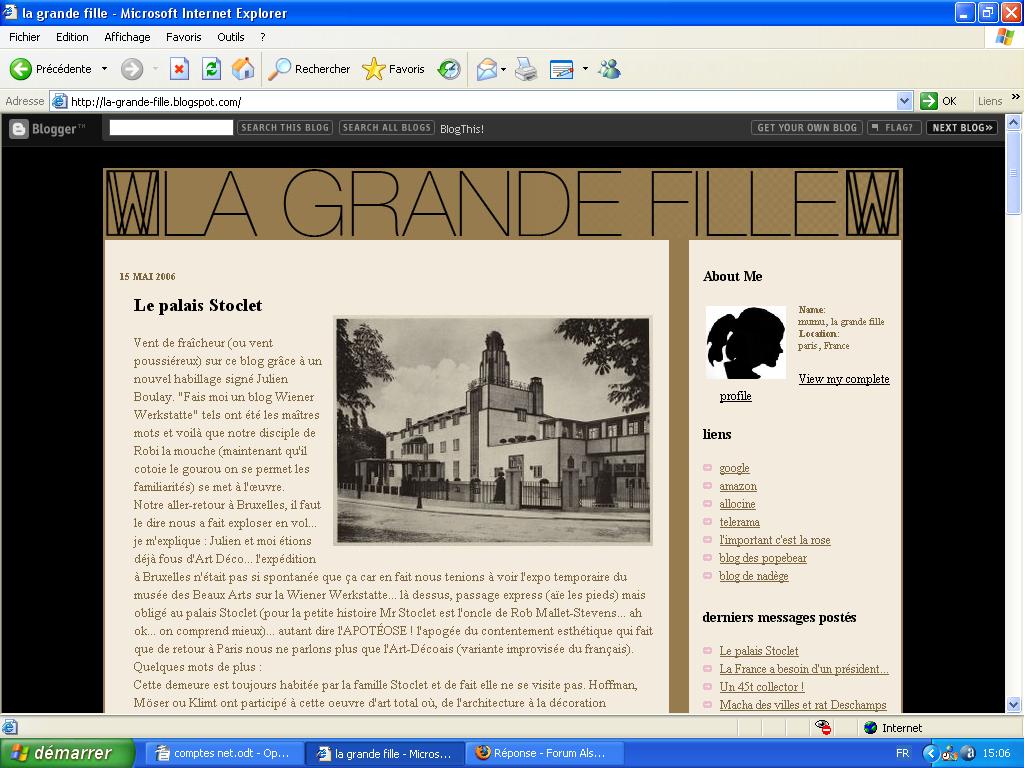
Task: Click the page icon in address bar
Action: pyautogui.click(x=59, y=101)
